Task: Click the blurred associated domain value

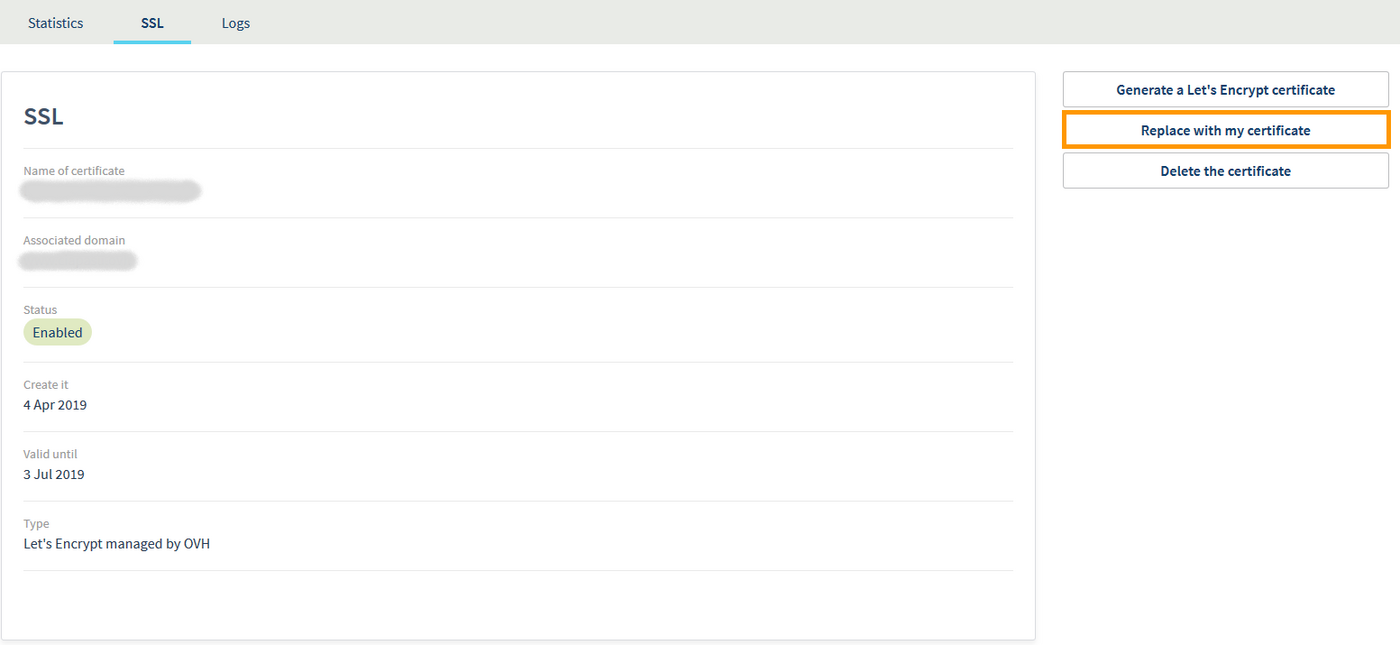Action: 78,260
